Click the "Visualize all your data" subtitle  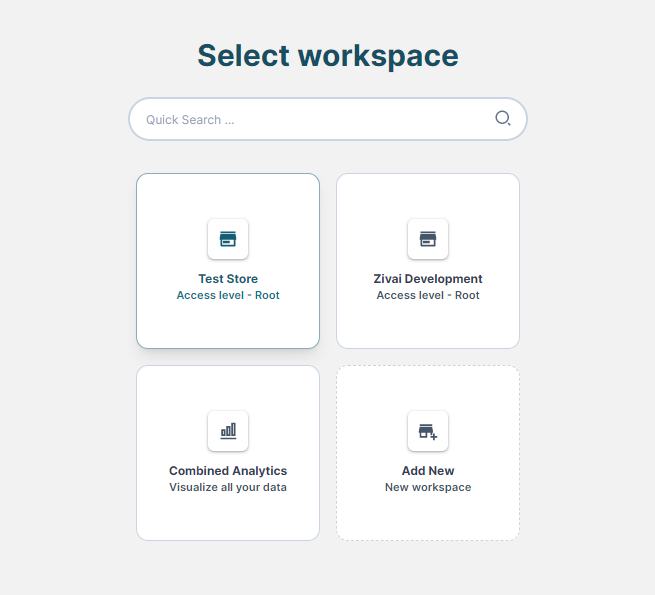tap(228, 488)
